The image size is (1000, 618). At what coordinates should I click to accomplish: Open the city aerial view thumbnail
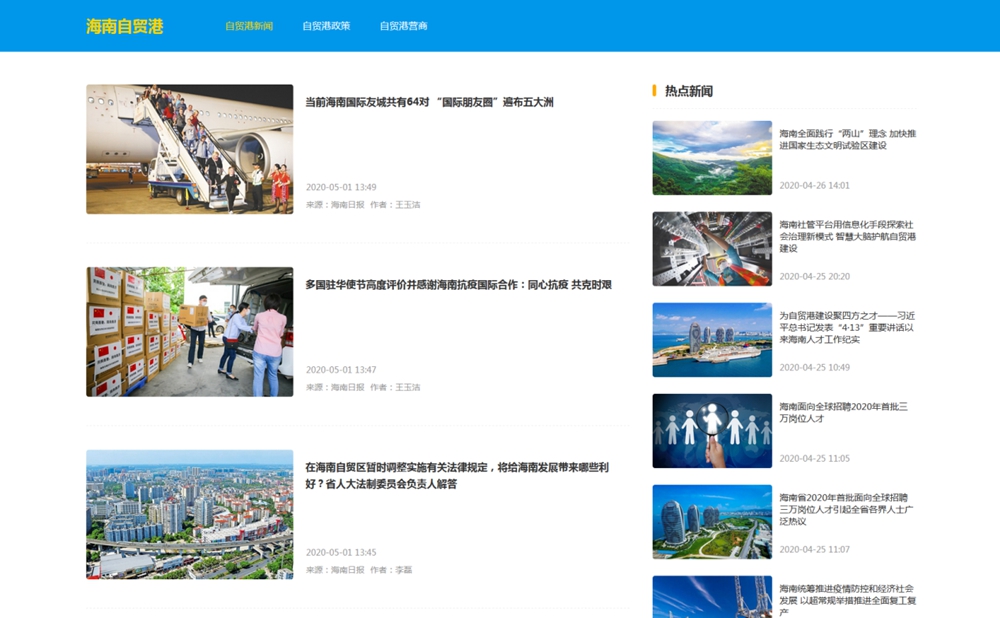pyautogui.click(x=189, y=515)
